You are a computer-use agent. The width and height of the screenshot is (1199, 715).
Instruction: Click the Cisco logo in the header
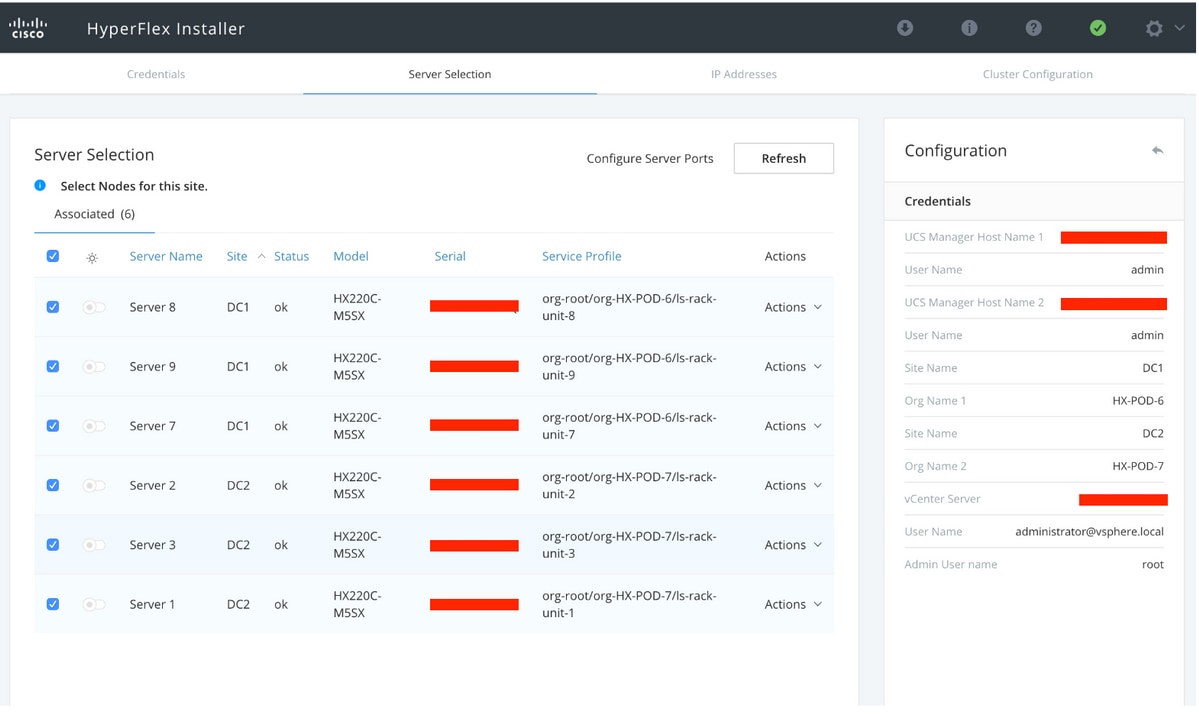tap(28, 28)
